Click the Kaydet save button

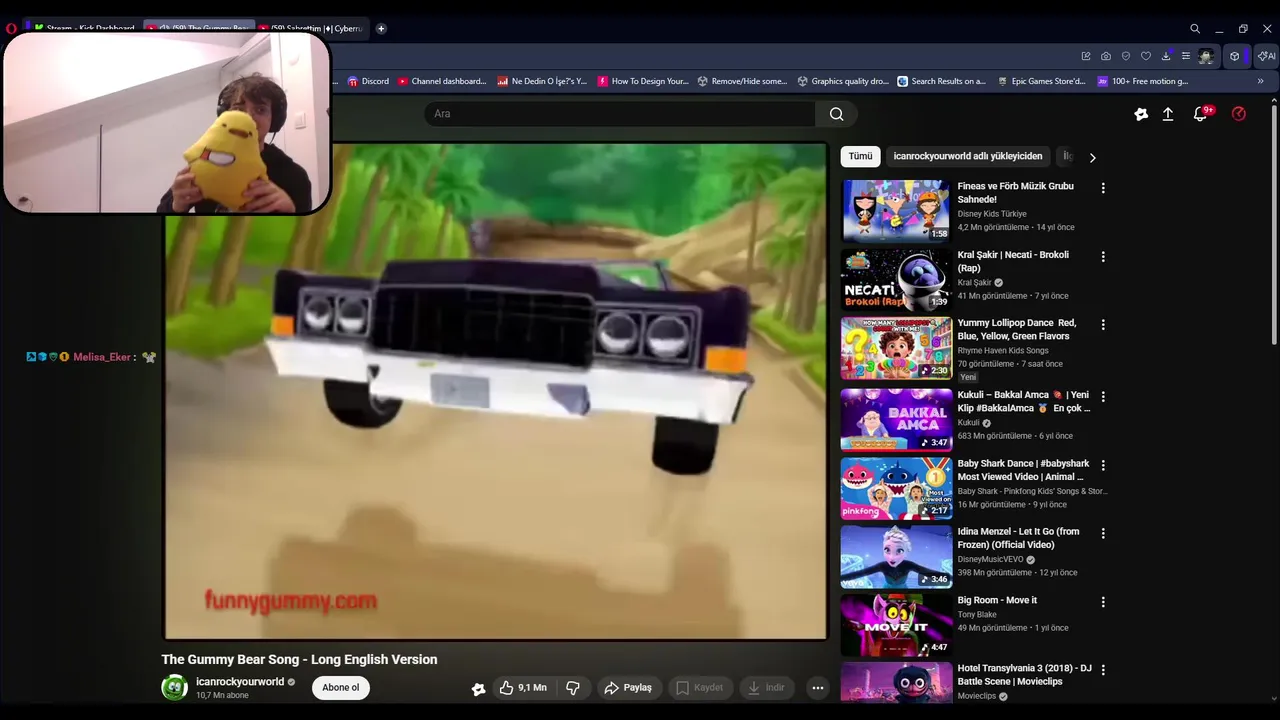tap(699, 688)
